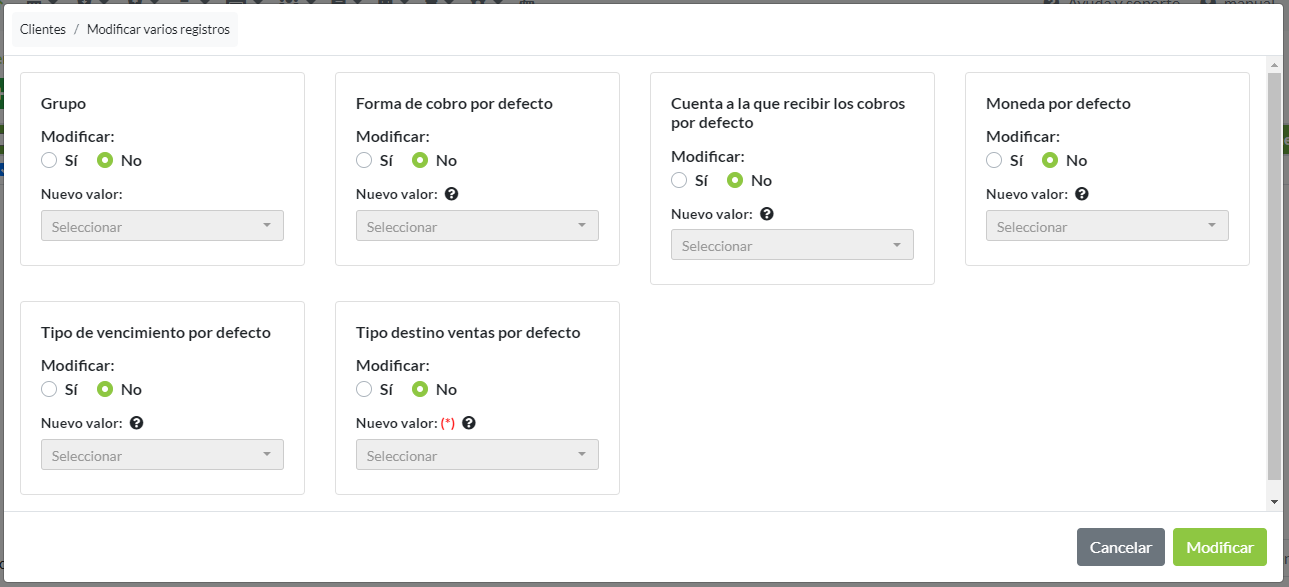This screenshot has height=587, width=1289.
Task: Click help icon for Cuenta cobros Nuevo valor
Action: (x=766, y=214)
